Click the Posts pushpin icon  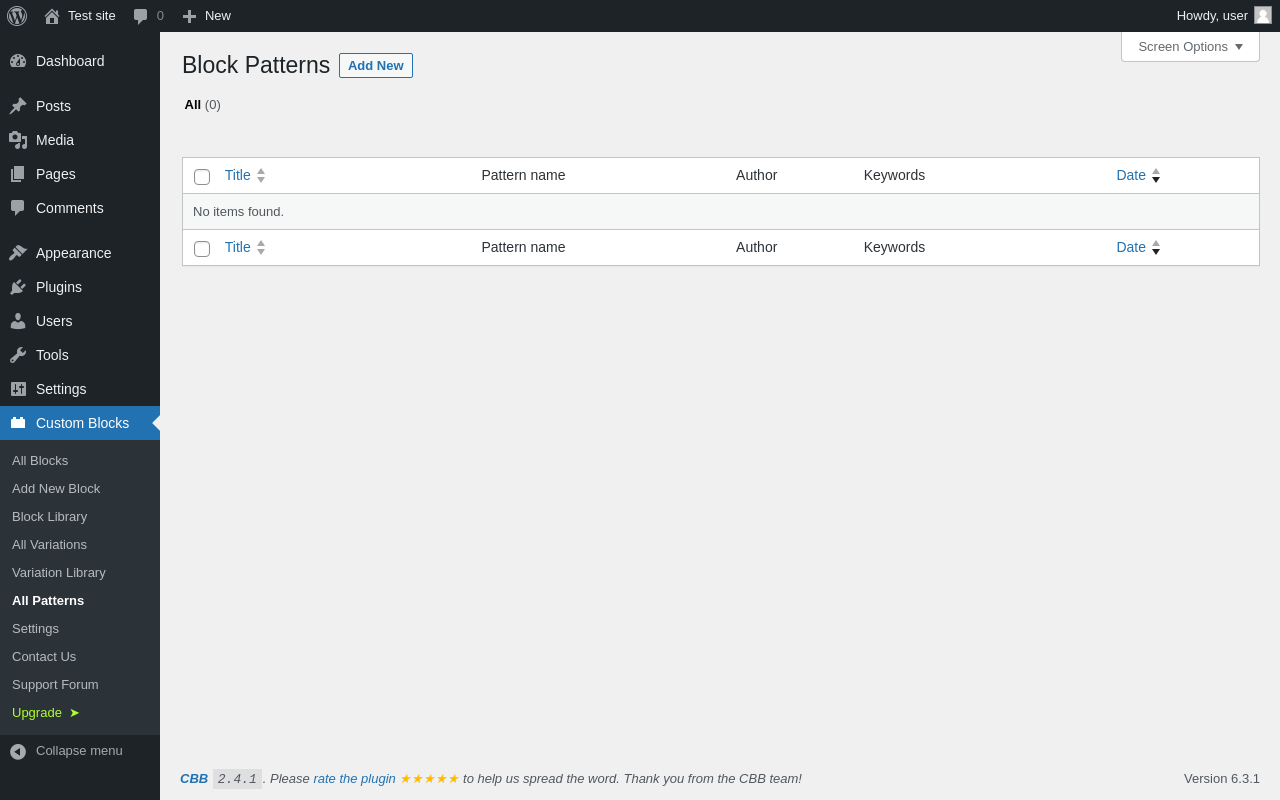click(18, 106)
